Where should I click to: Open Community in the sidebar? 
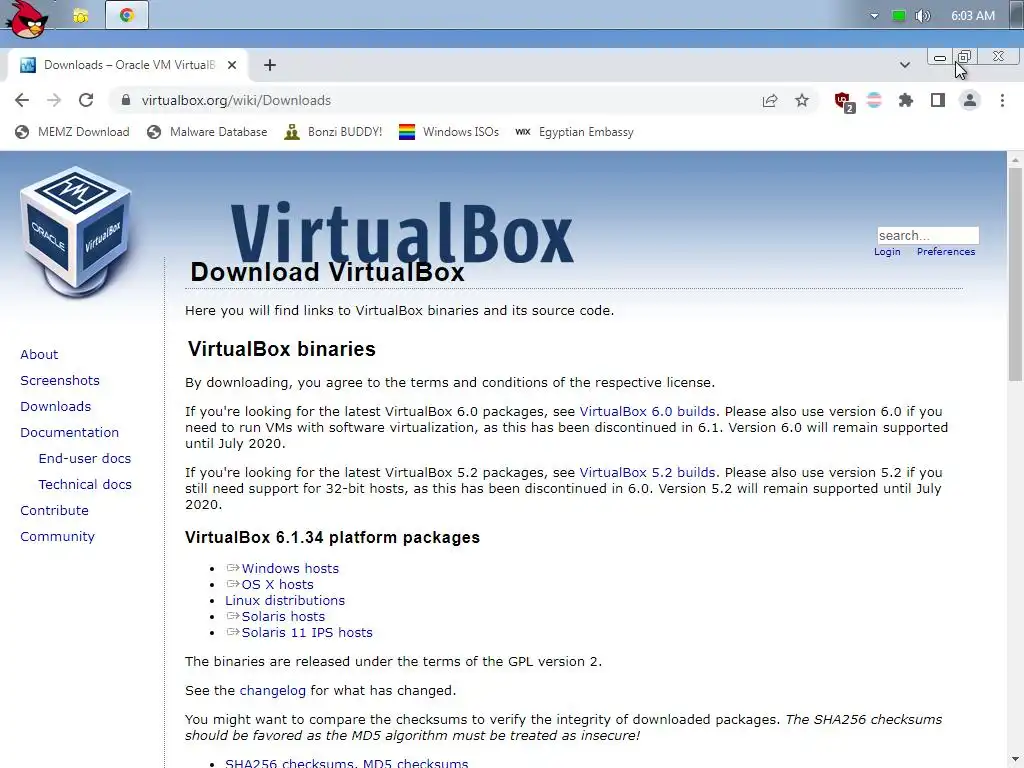(x=57, y=537)
